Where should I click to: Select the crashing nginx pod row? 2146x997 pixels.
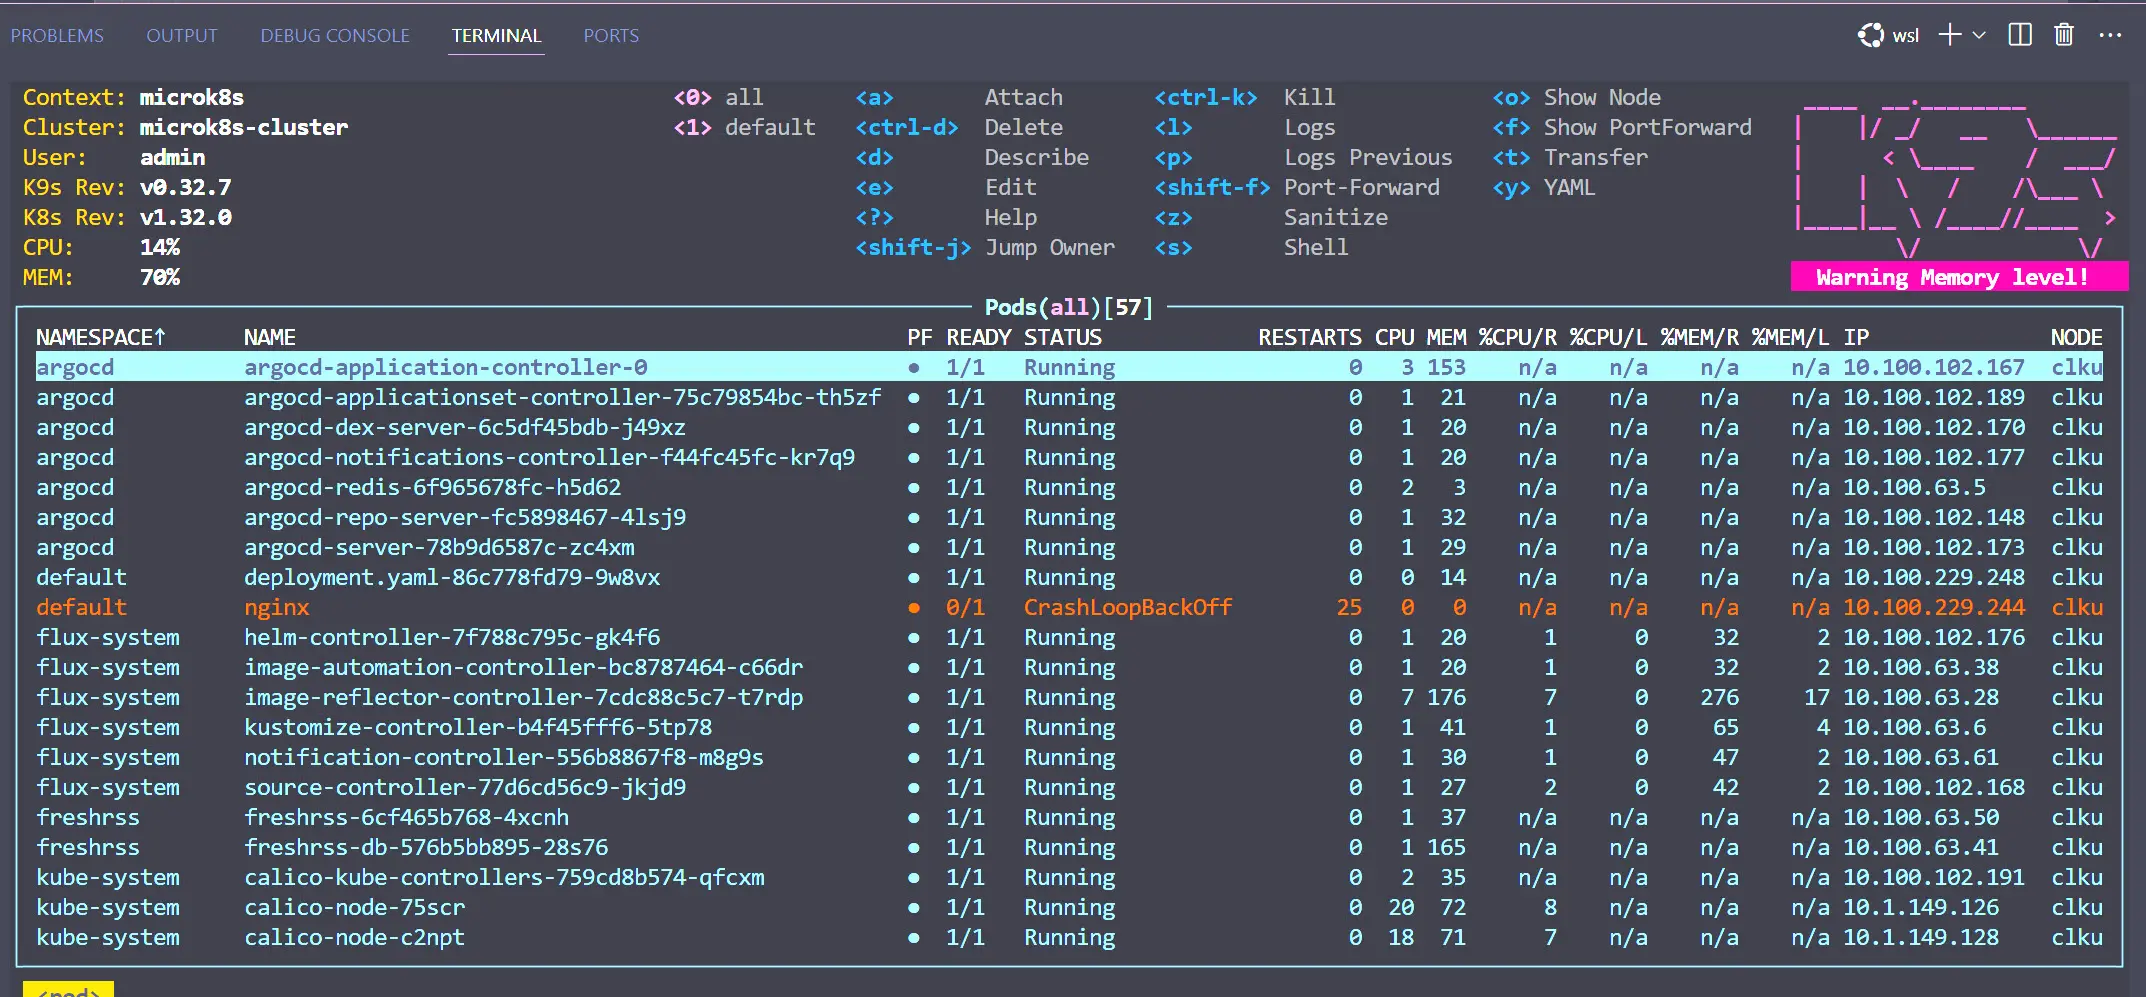coord(277,607)
